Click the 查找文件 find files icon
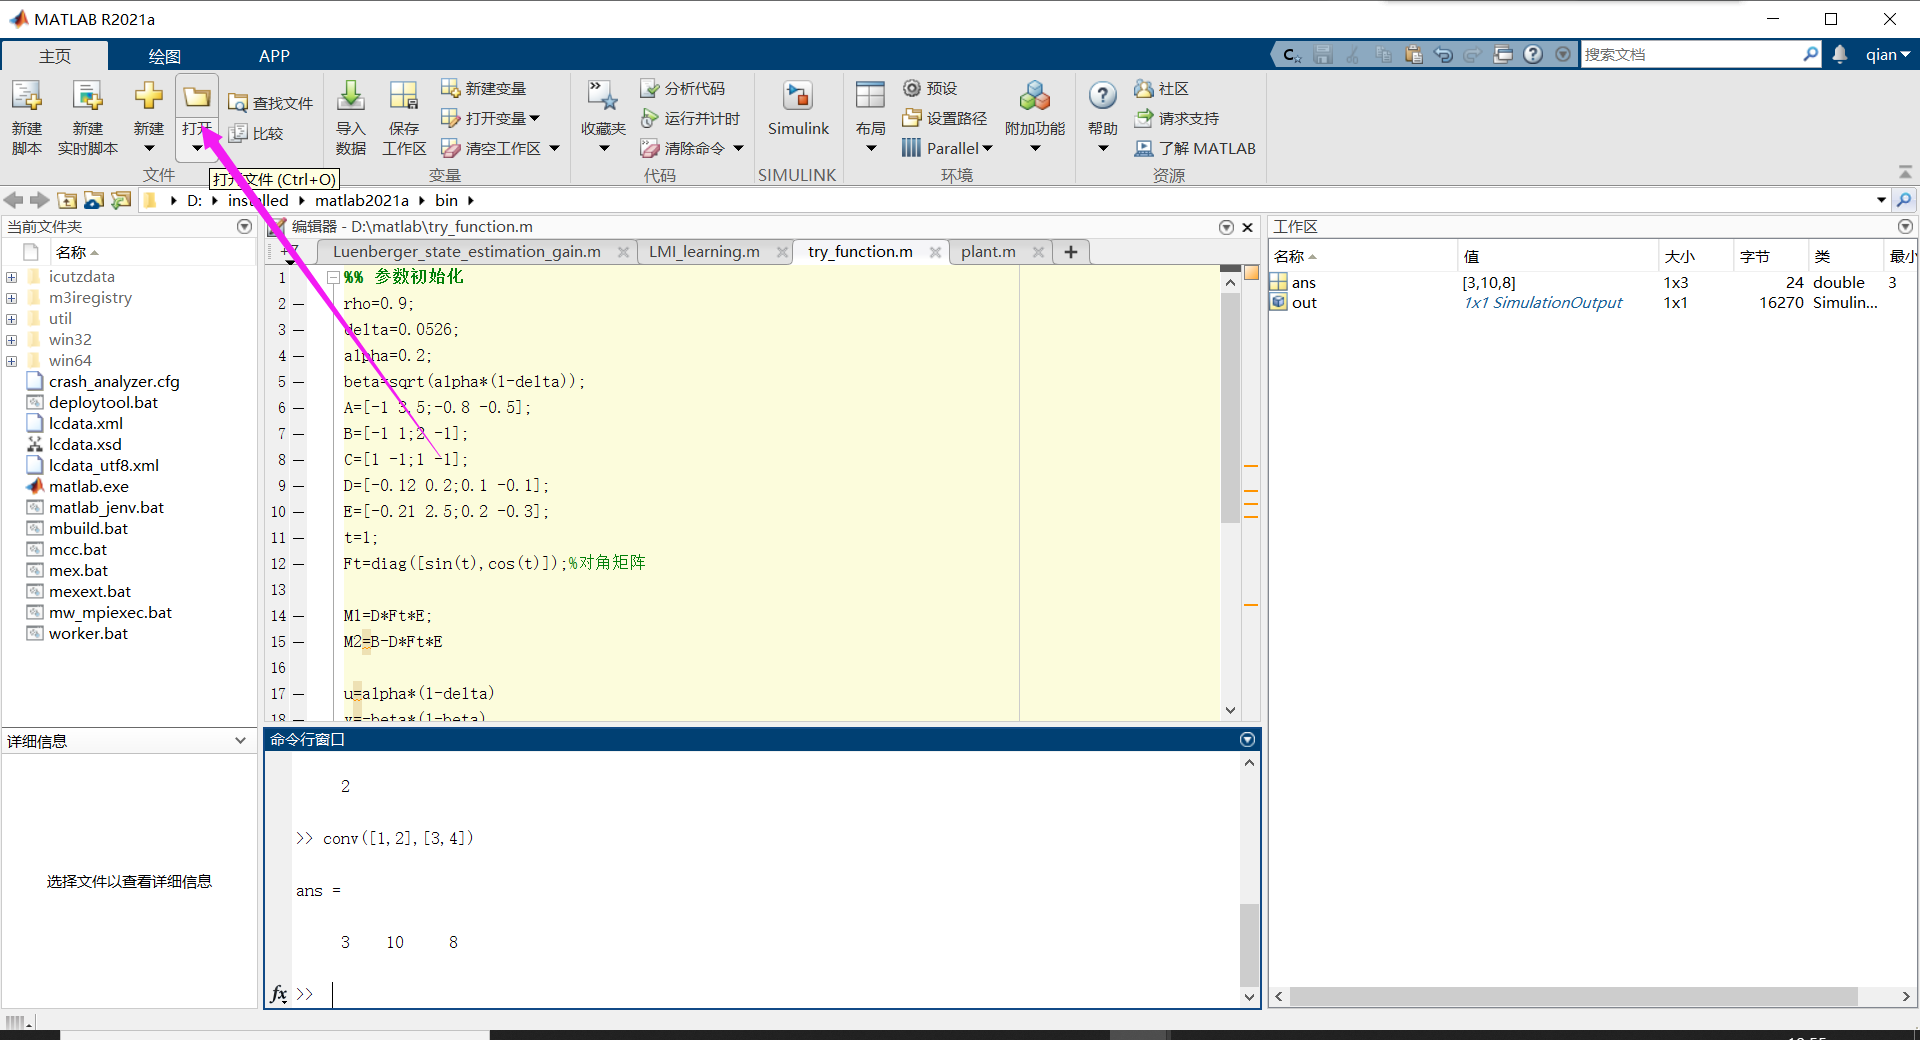 coord(238,103)
